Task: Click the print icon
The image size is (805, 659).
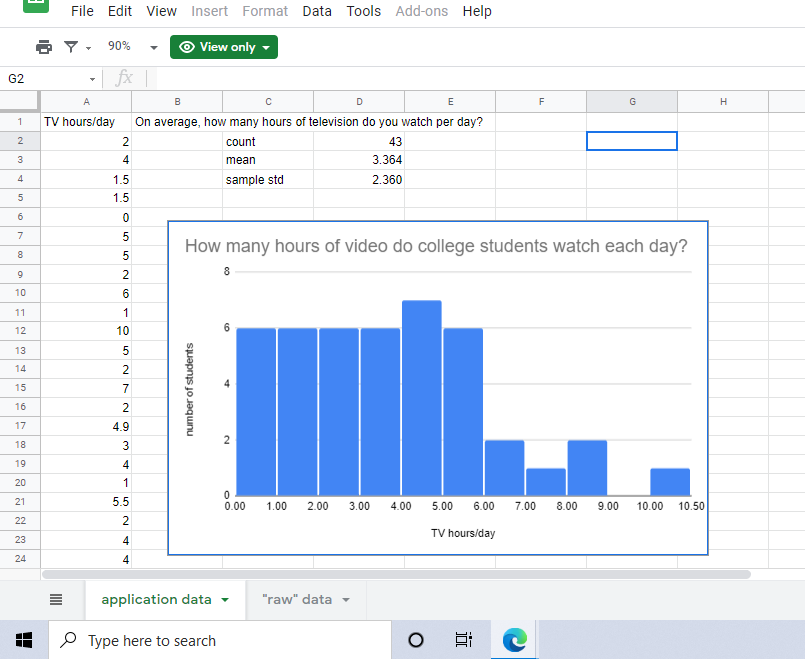Action: coord(44,47)
